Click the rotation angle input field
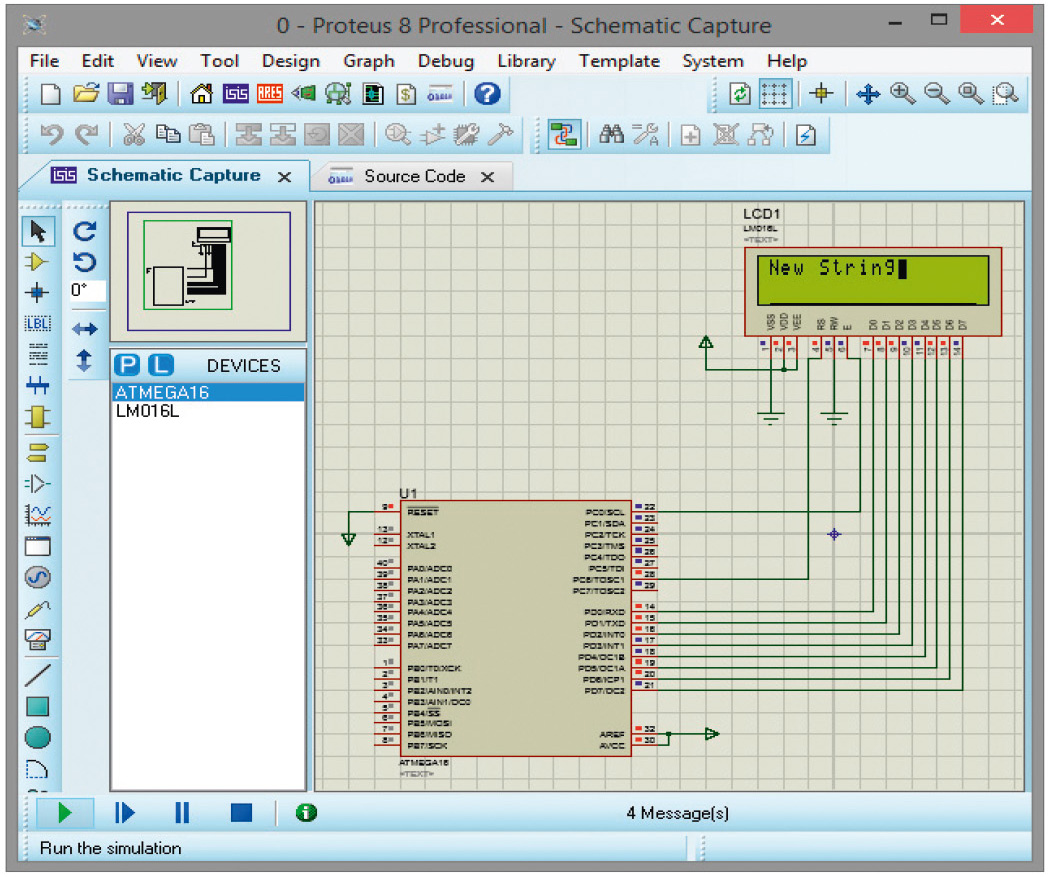 (87, 291)
